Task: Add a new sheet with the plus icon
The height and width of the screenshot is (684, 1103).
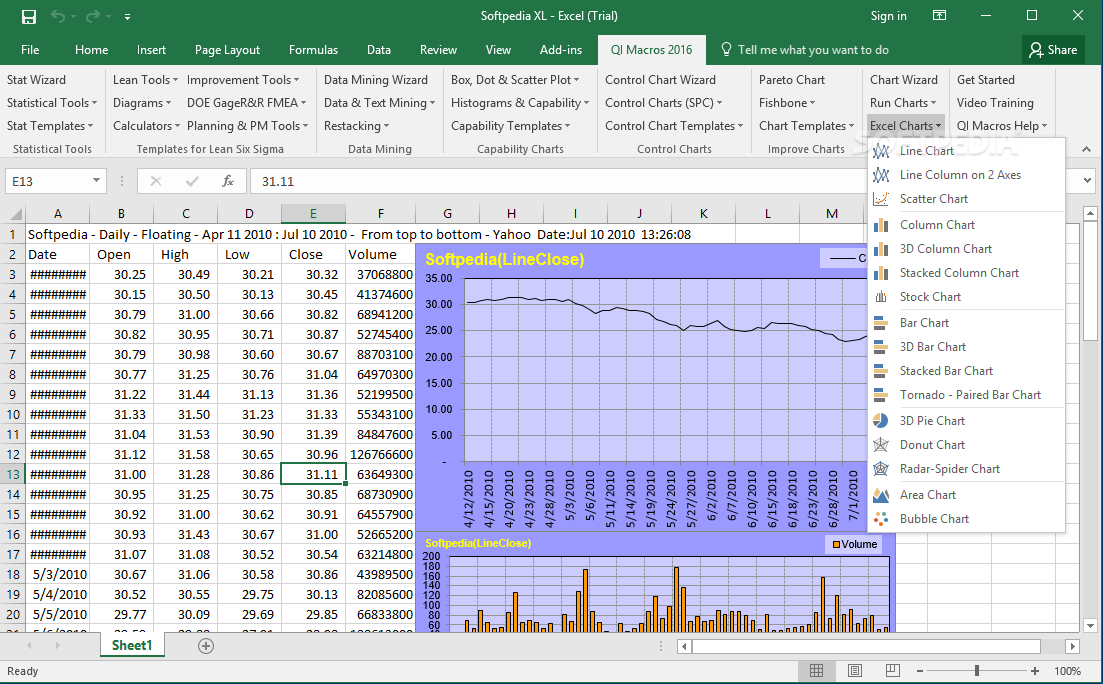Action: click(x=205, y=646)
